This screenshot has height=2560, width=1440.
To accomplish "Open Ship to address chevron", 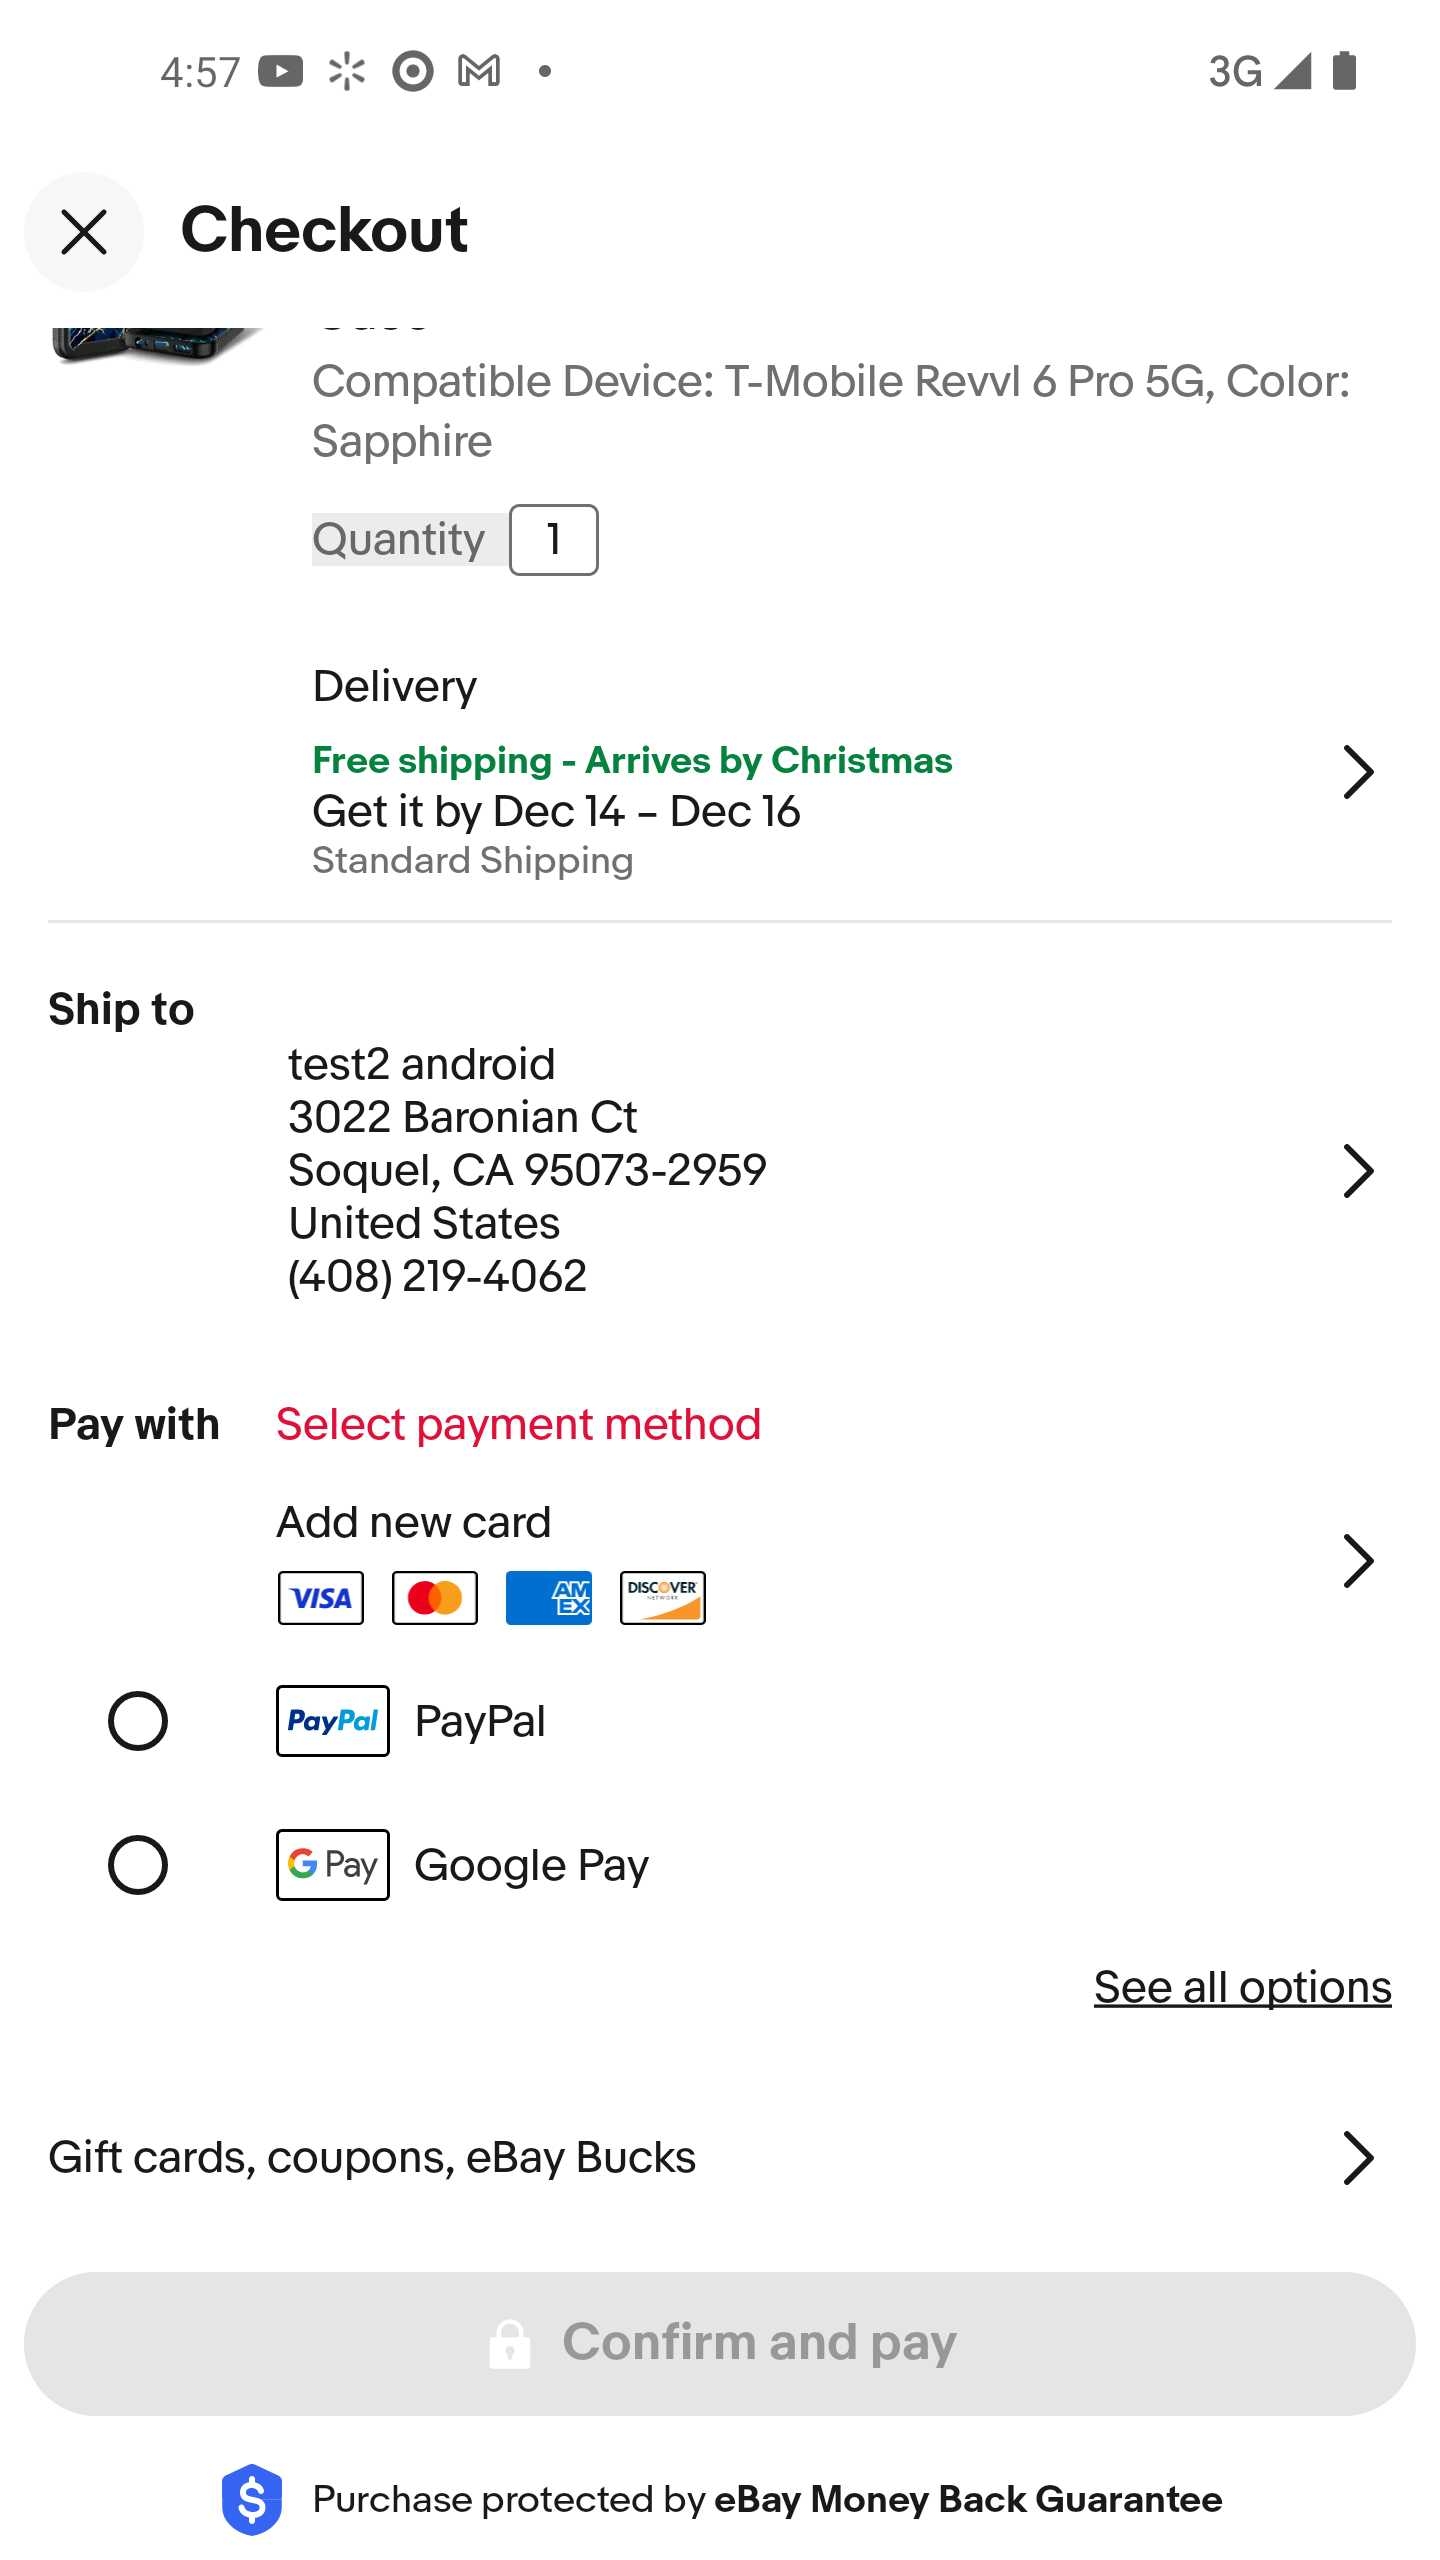I will coord(1357,1171).
